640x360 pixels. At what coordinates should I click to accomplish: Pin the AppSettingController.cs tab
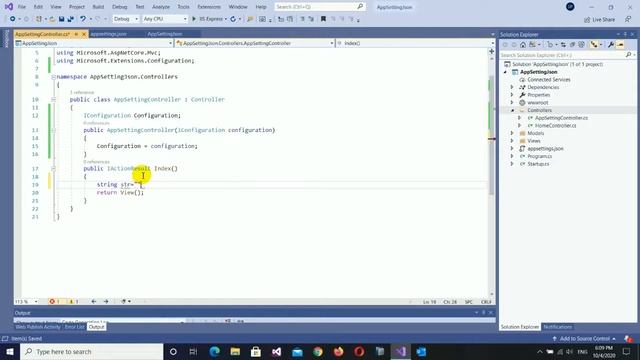point(76,34)
